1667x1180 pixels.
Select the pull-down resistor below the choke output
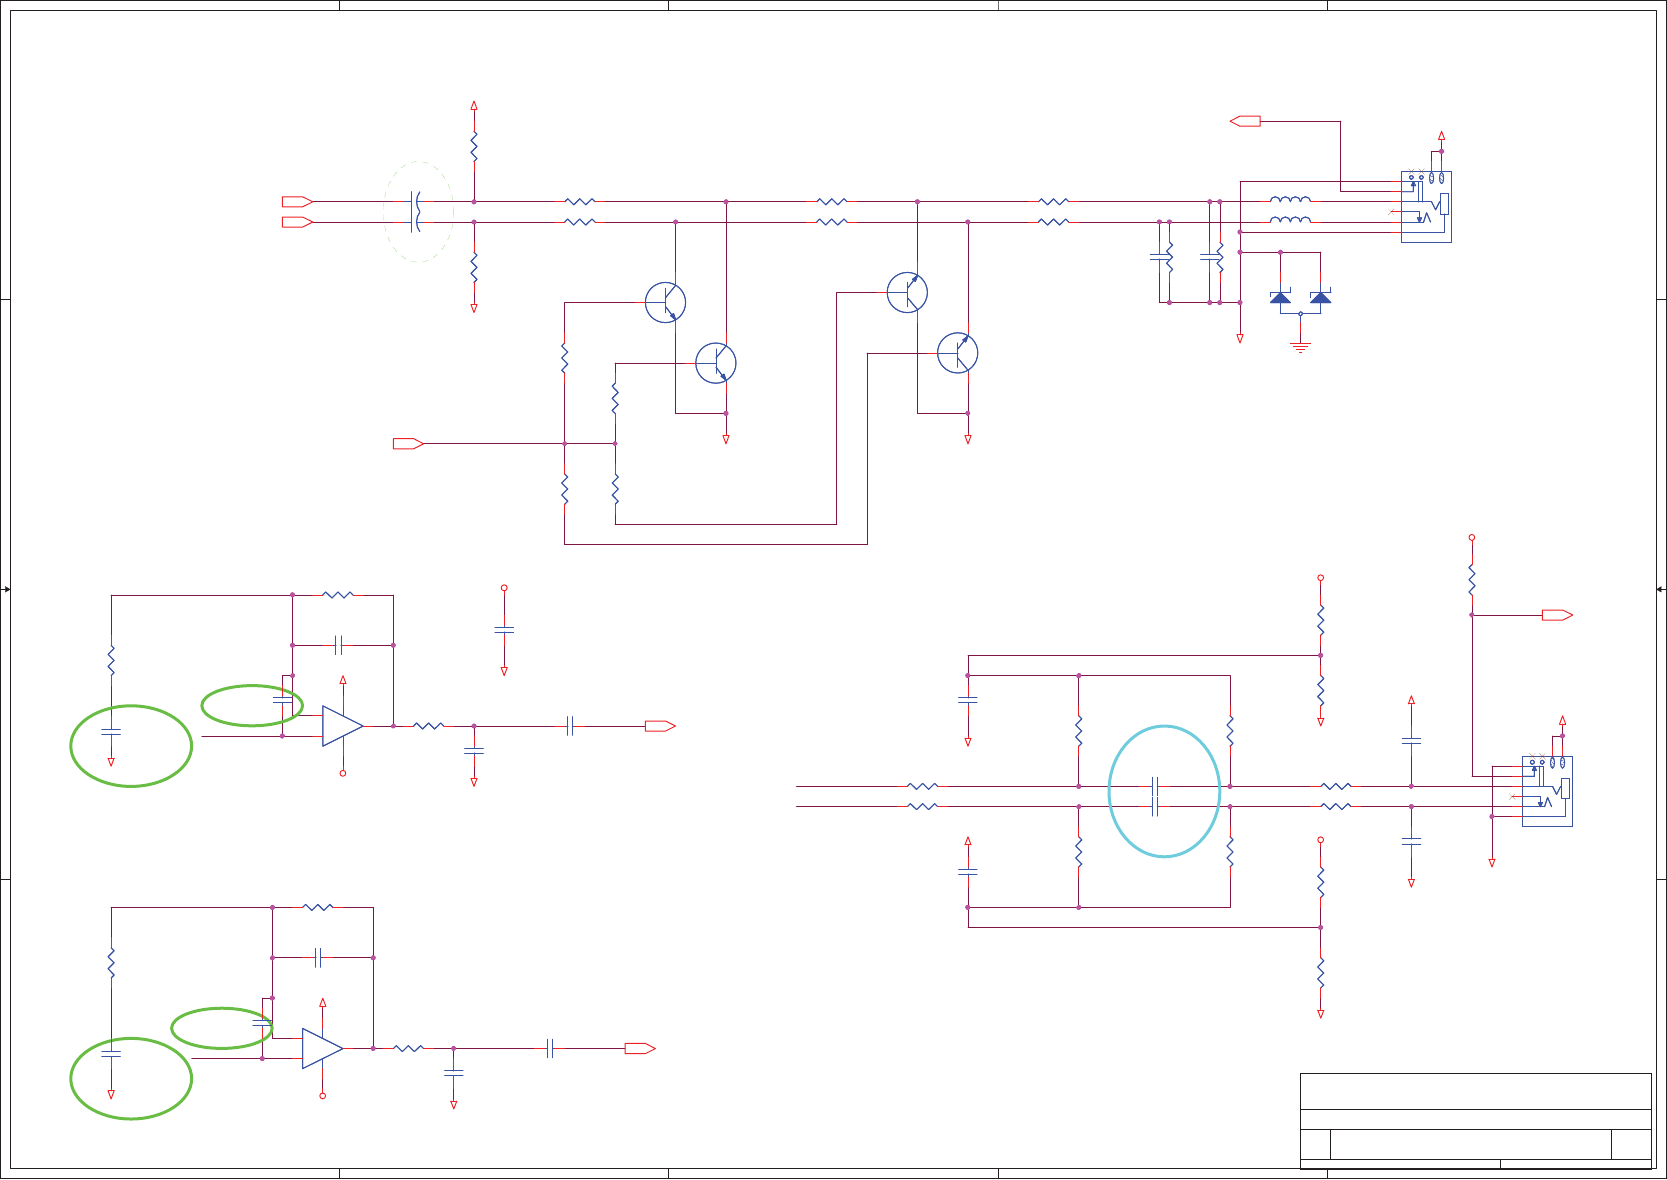point(474,267)
